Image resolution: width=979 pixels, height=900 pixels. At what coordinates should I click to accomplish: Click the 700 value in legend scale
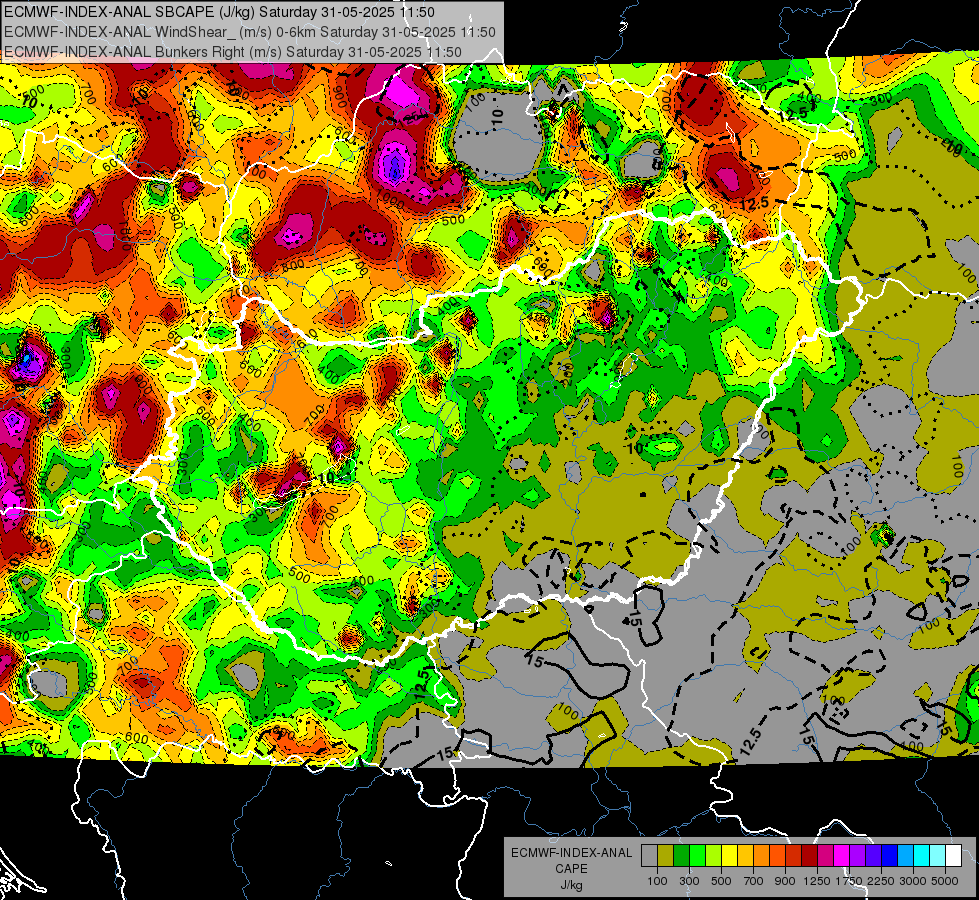pos(754,881)
